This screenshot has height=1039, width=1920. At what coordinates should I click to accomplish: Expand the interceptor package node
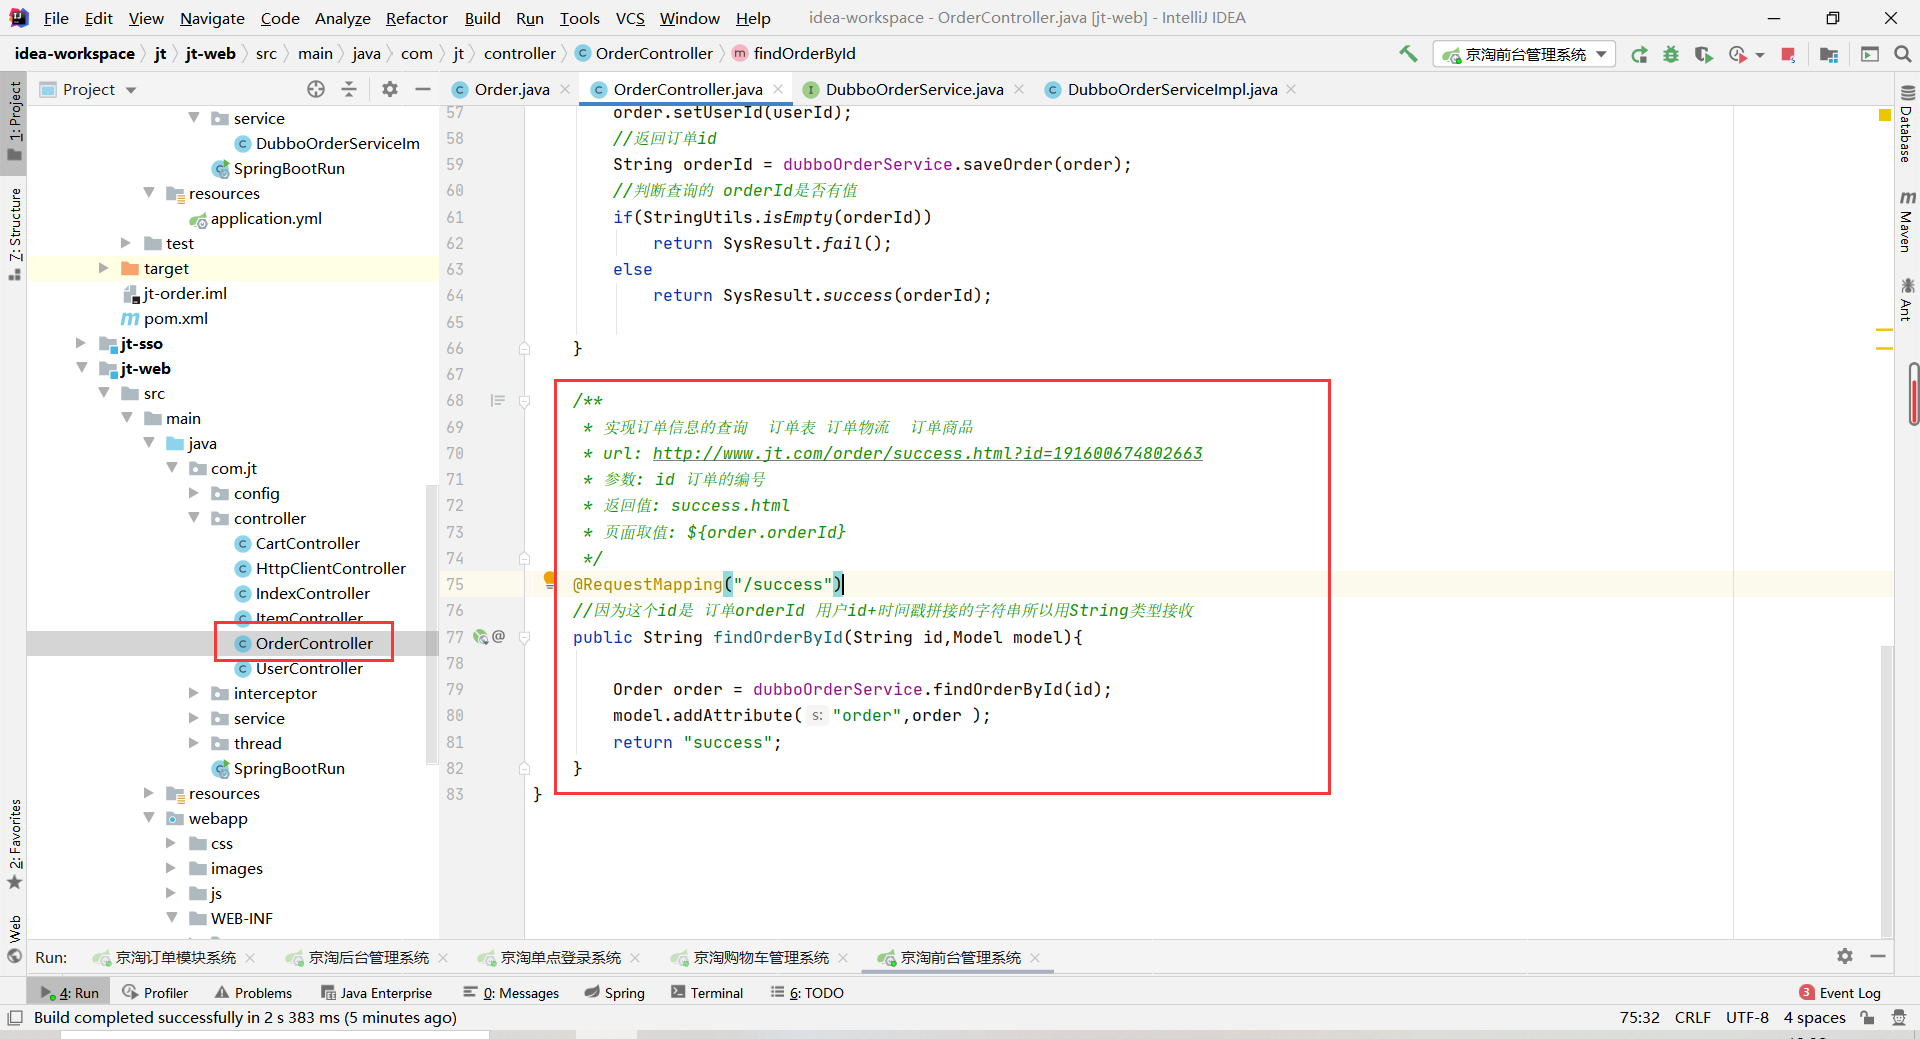[194, 693]
